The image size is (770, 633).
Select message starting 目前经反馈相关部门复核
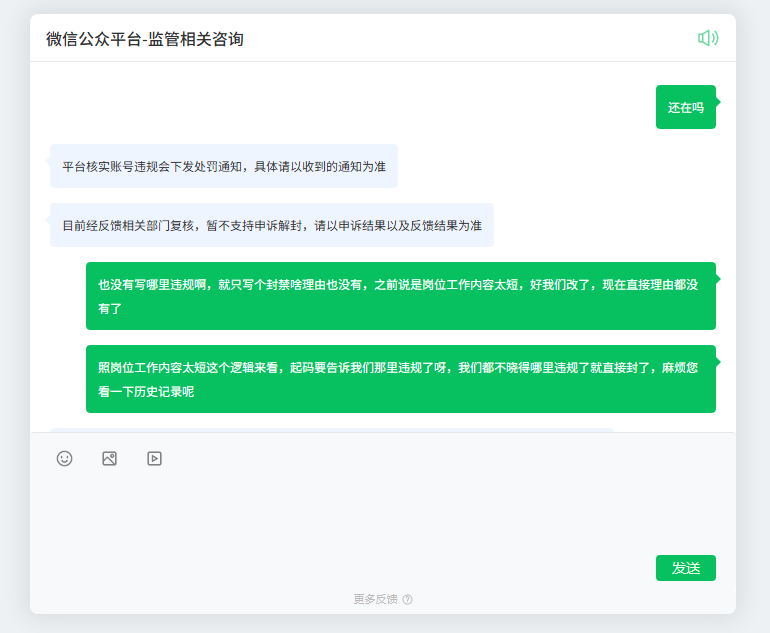click(x=272, y=225)
